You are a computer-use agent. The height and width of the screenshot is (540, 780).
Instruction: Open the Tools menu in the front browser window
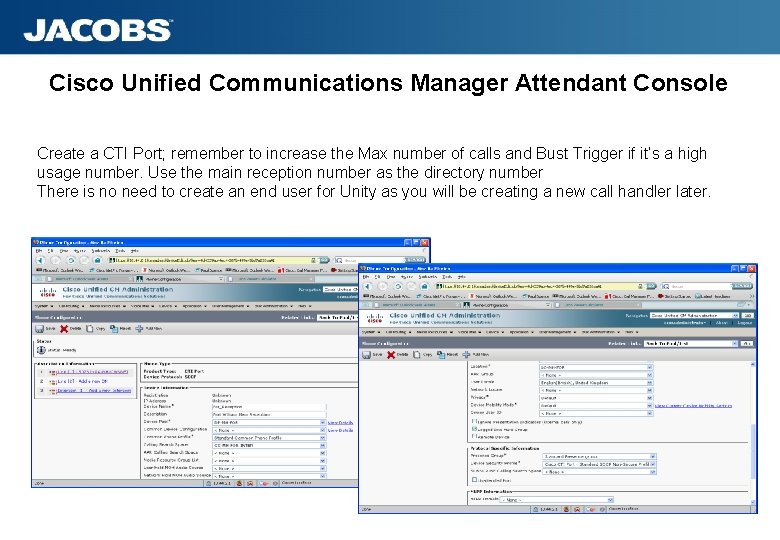coord(447,277)
